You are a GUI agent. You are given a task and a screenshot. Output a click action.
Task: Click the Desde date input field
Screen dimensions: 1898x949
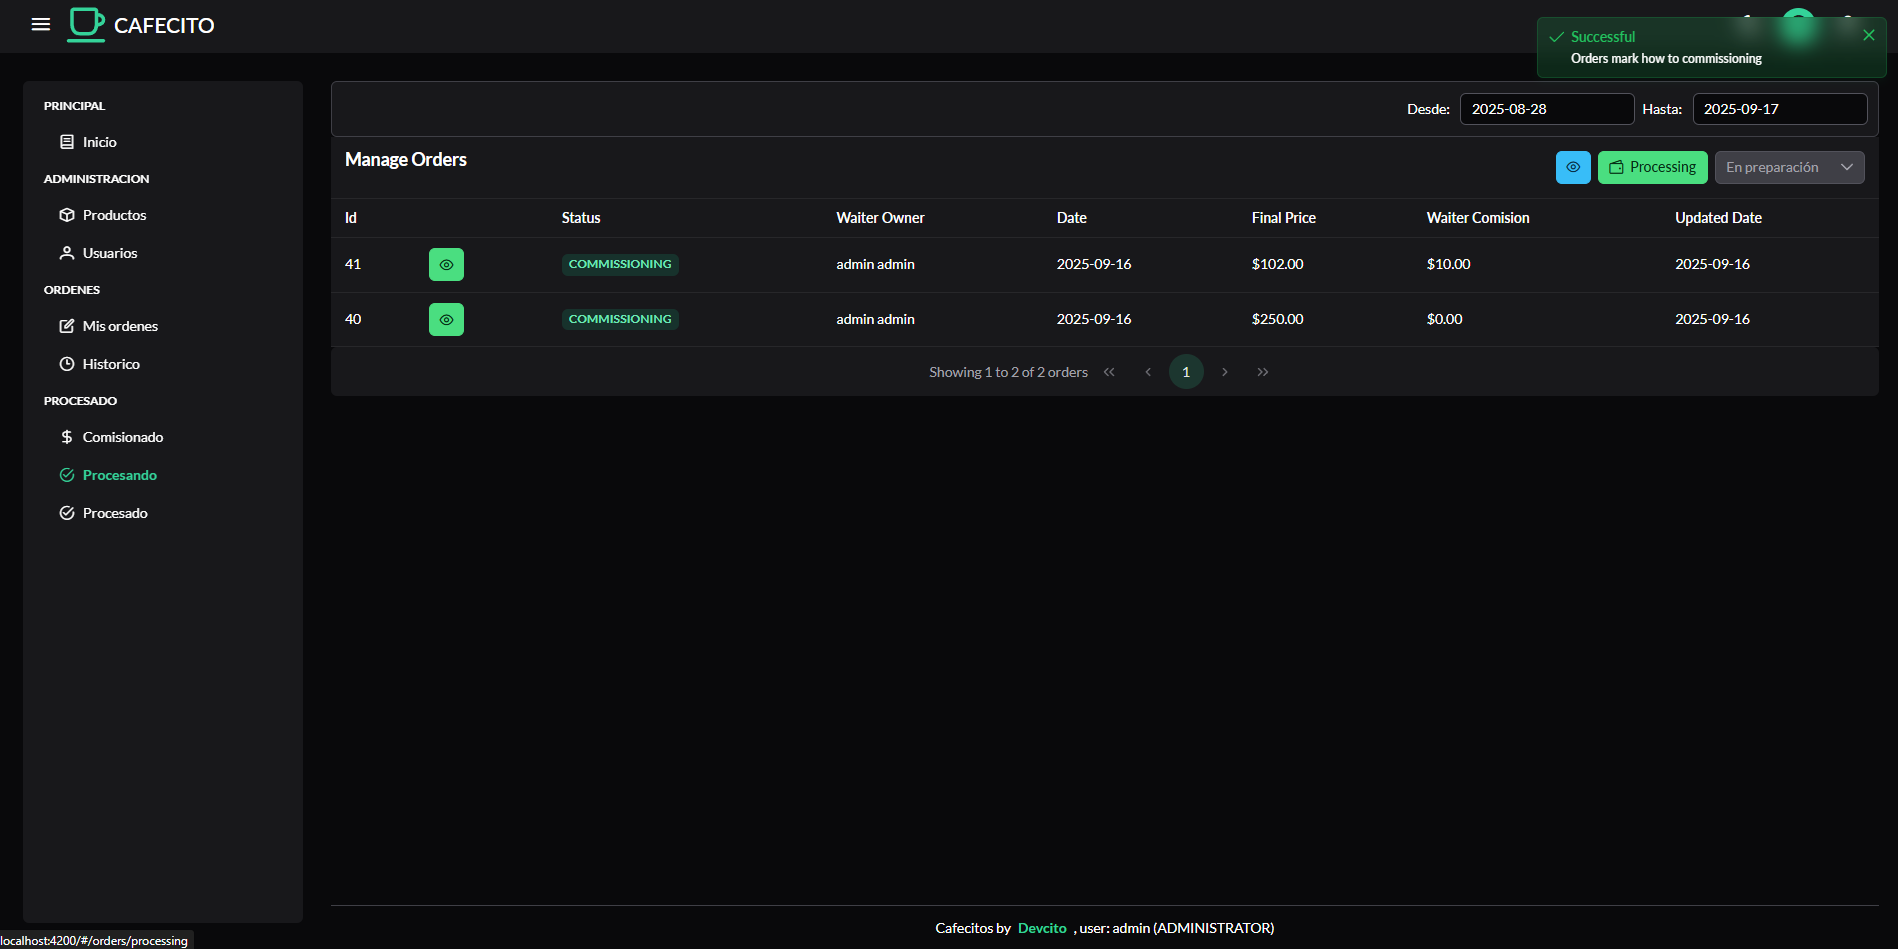(x=1545, y=109)
